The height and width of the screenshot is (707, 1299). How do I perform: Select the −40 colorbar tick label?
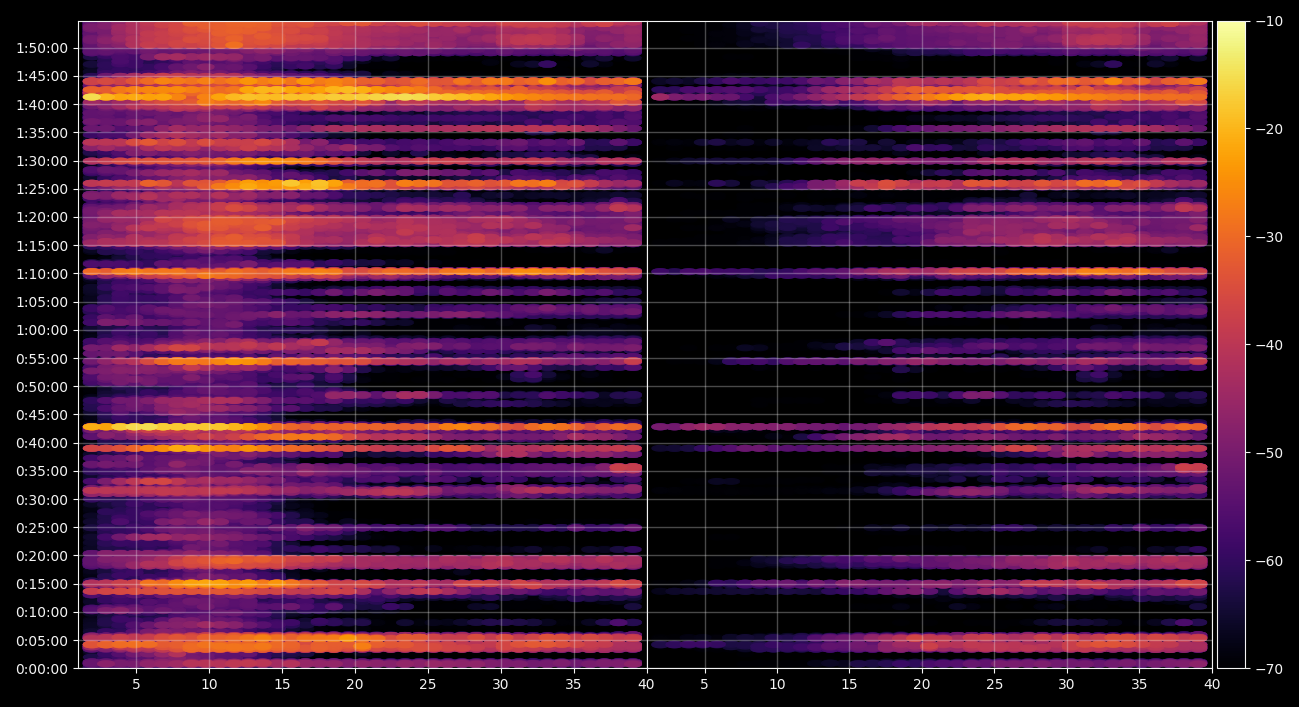point(1269,345)
